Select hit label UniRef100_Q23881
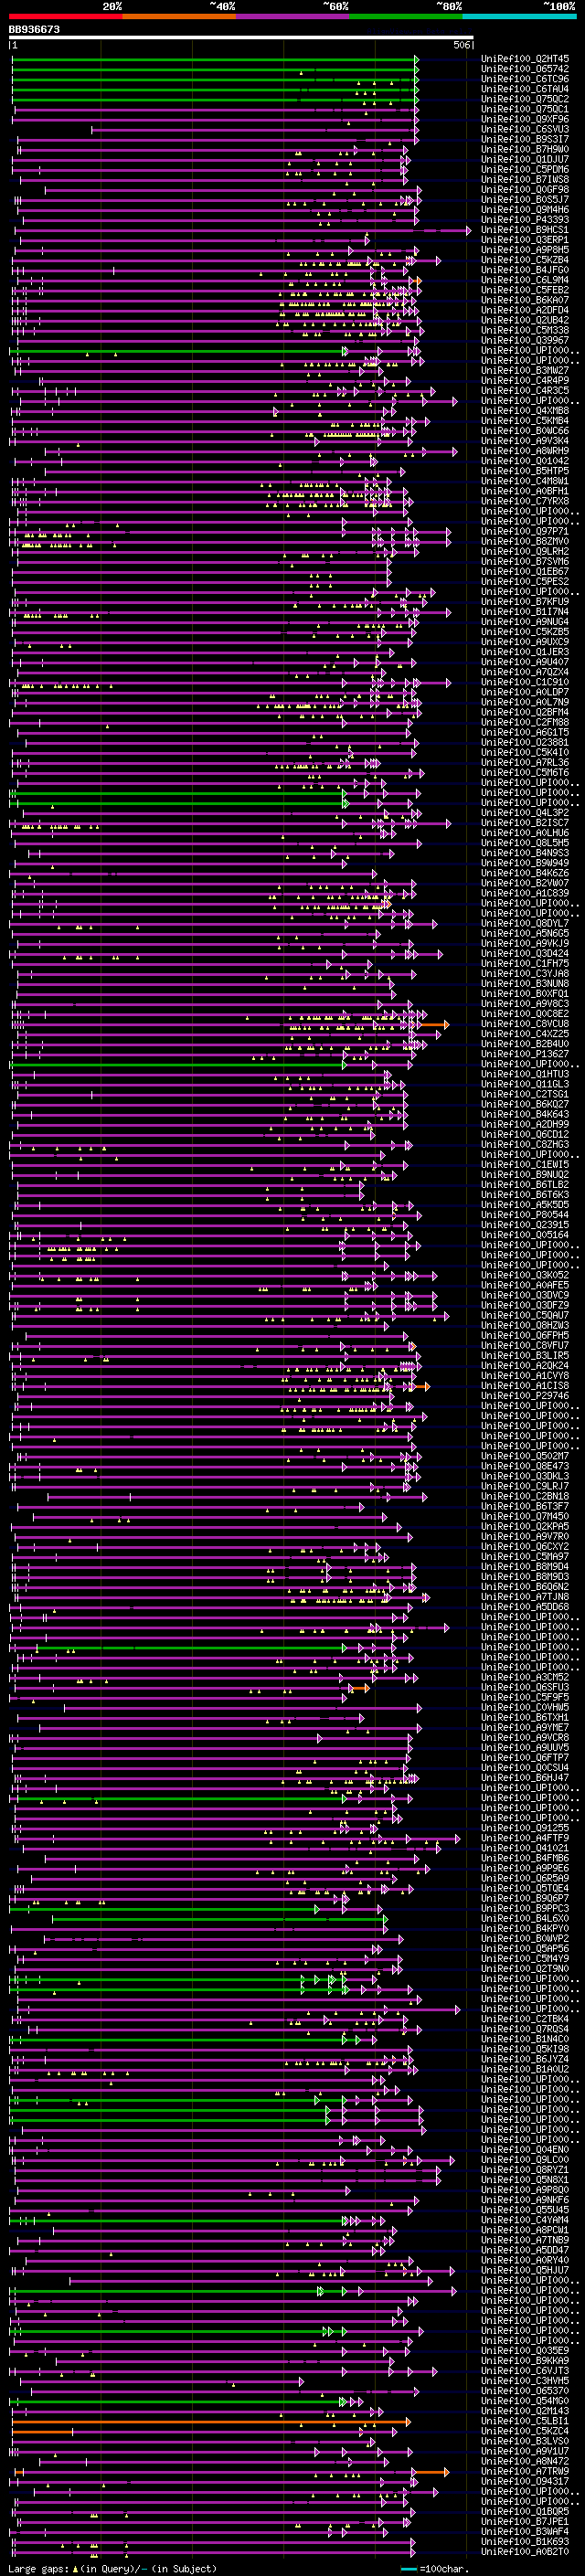The width and height of the screenshot is (585, 2576). [x=525, y=742]
